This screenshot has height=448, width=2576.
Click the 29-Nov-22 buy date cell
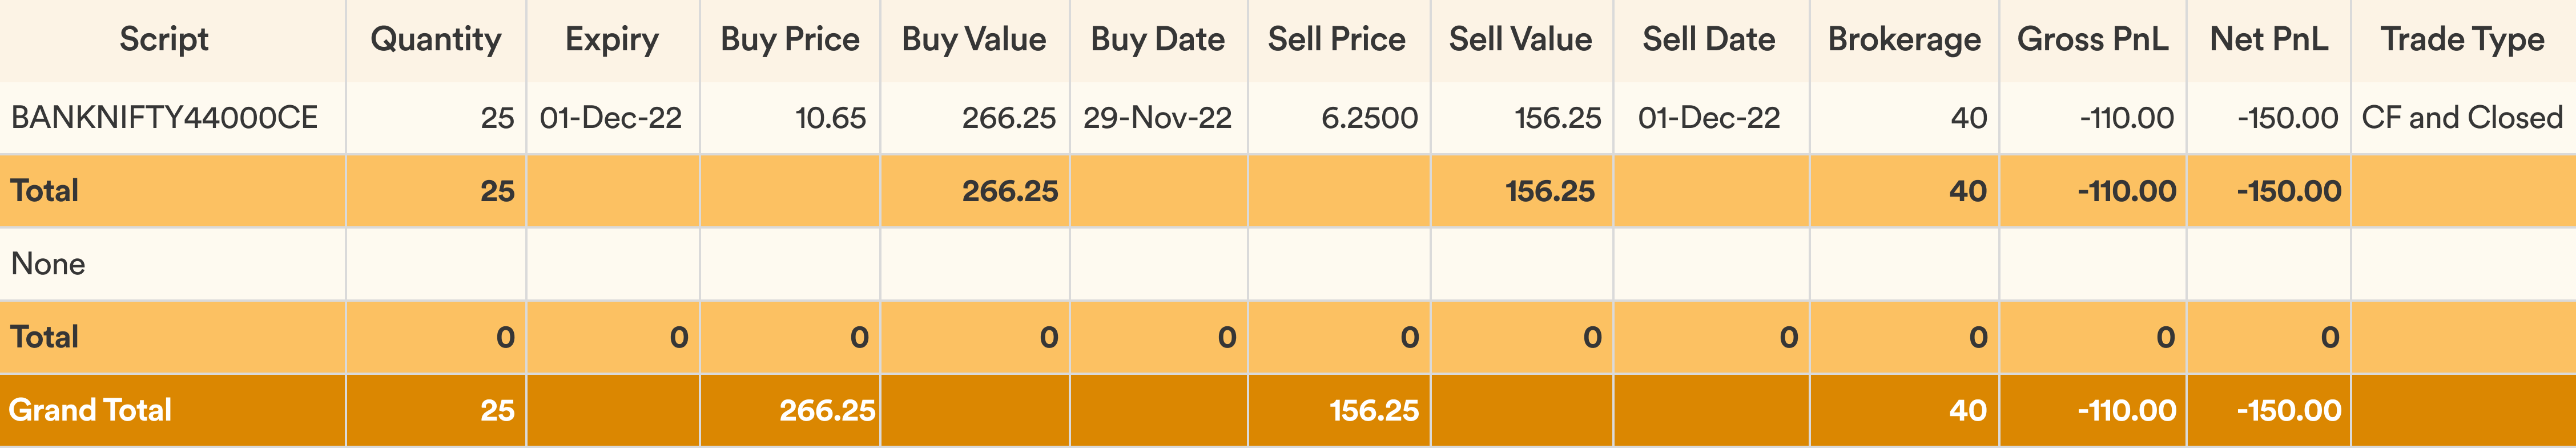coord(1158,118)
